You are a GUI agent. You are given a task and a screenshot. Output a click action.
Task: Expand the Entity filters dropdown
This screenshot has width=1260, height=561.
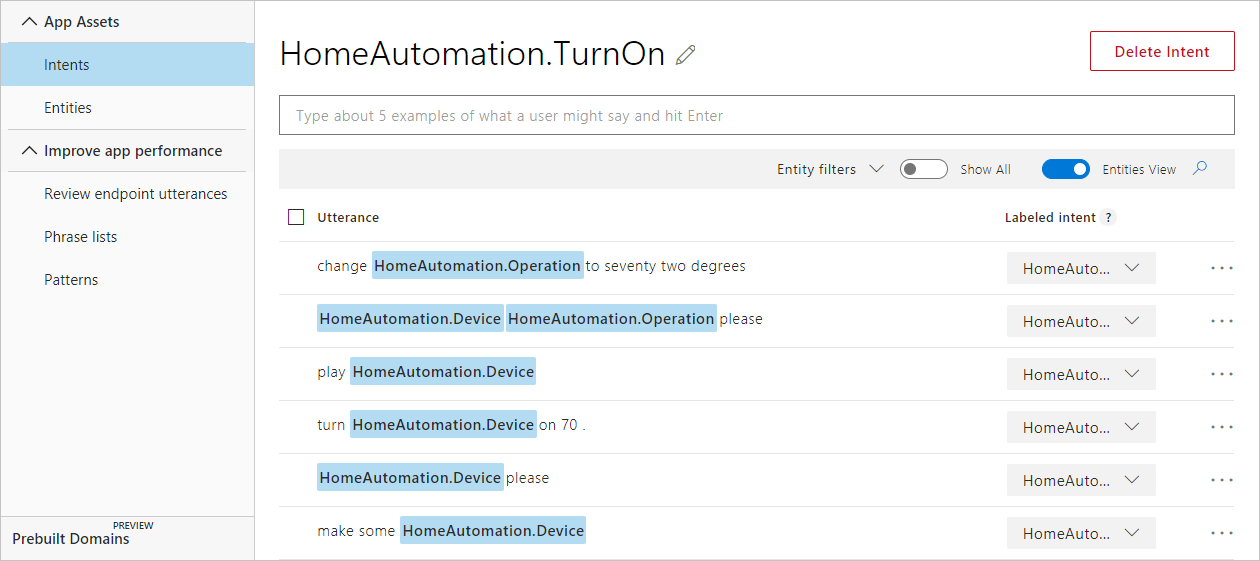point(830,169)
